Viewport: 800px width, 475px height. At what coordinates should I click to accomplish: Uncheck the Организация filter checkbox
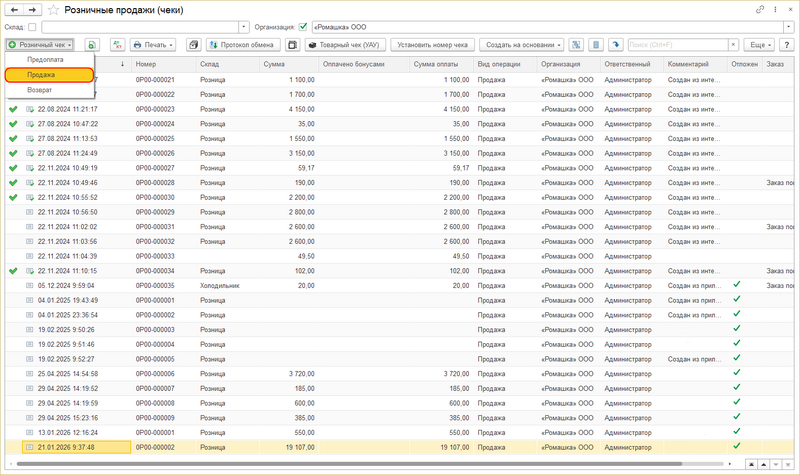click(303, 27)
